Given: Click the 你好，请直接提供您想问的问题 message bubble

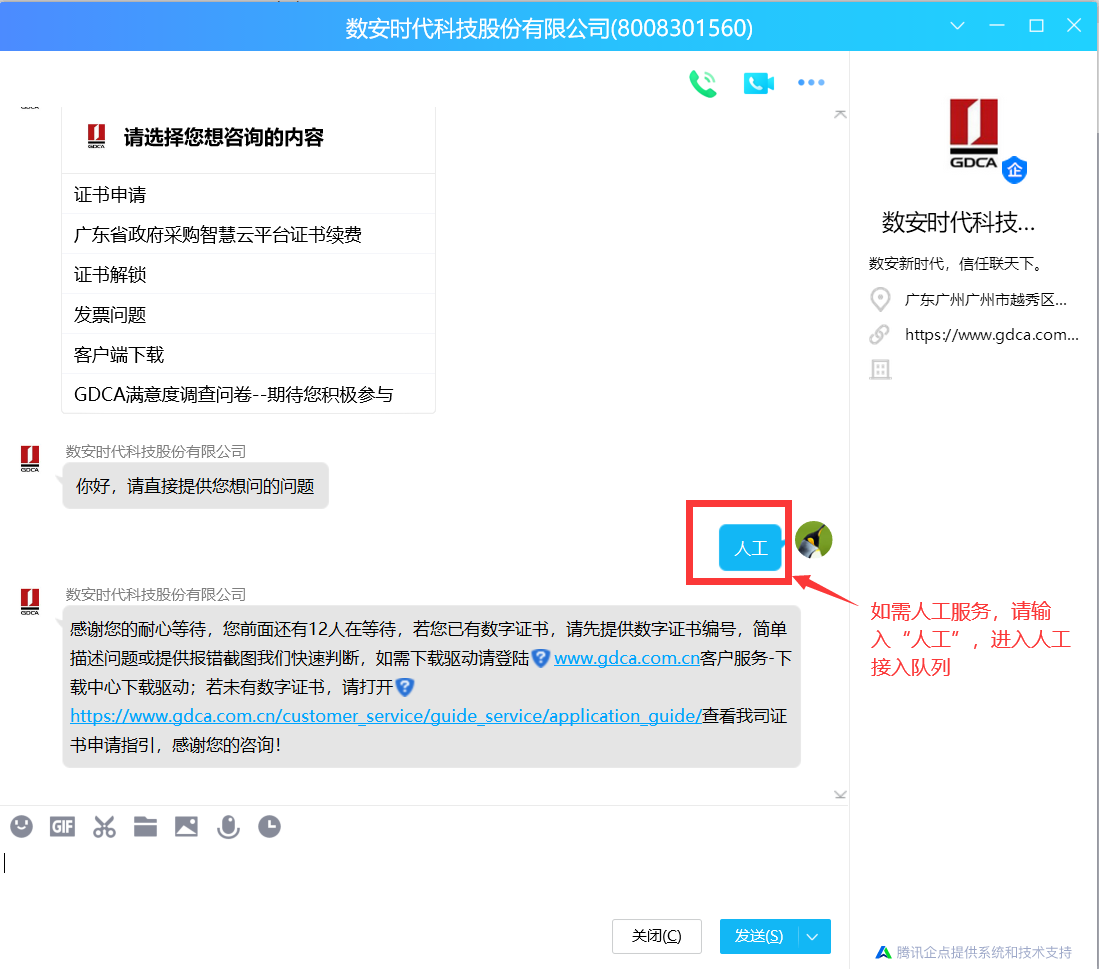Looking at the screenshot, I should 196,486.
